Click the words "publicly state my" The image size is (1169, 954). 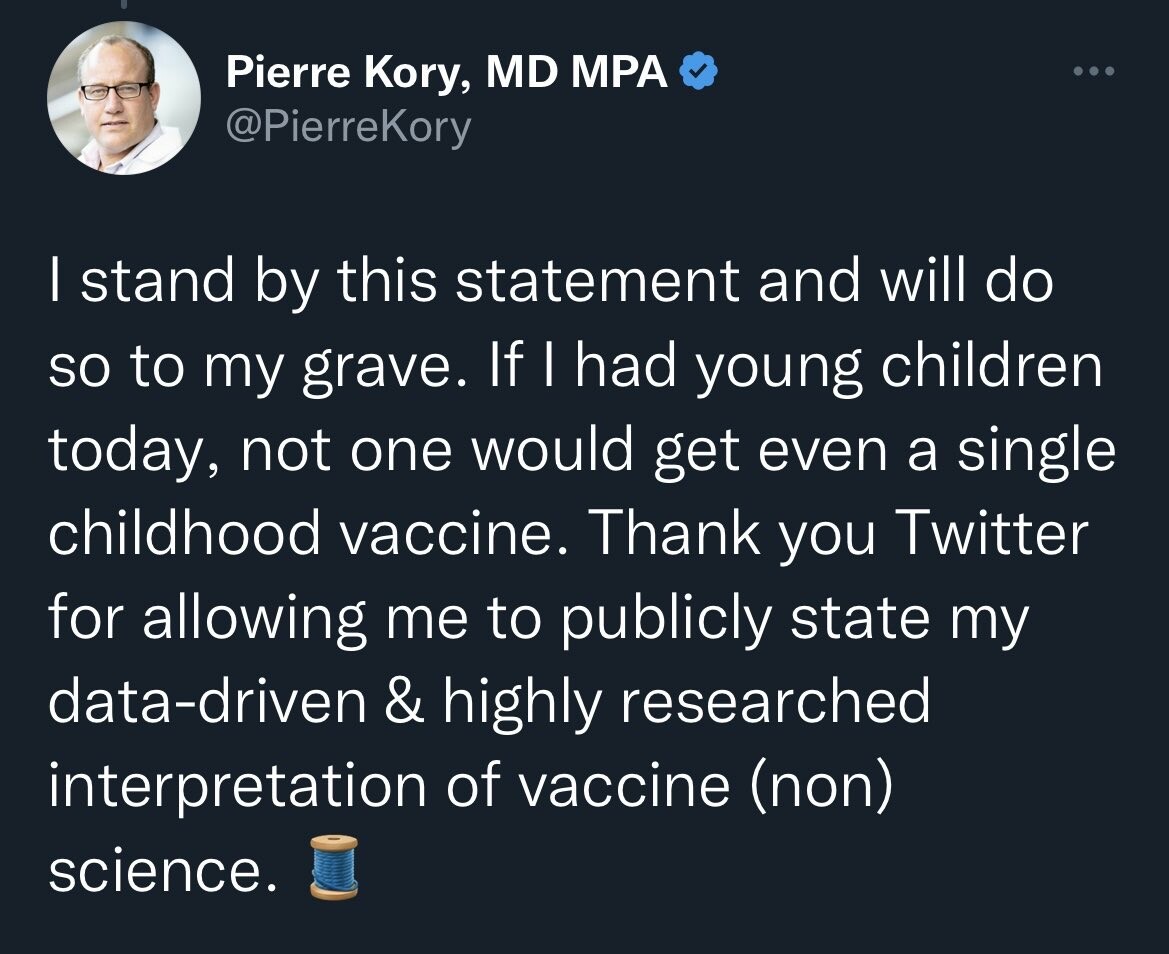[x=793, y=618]
